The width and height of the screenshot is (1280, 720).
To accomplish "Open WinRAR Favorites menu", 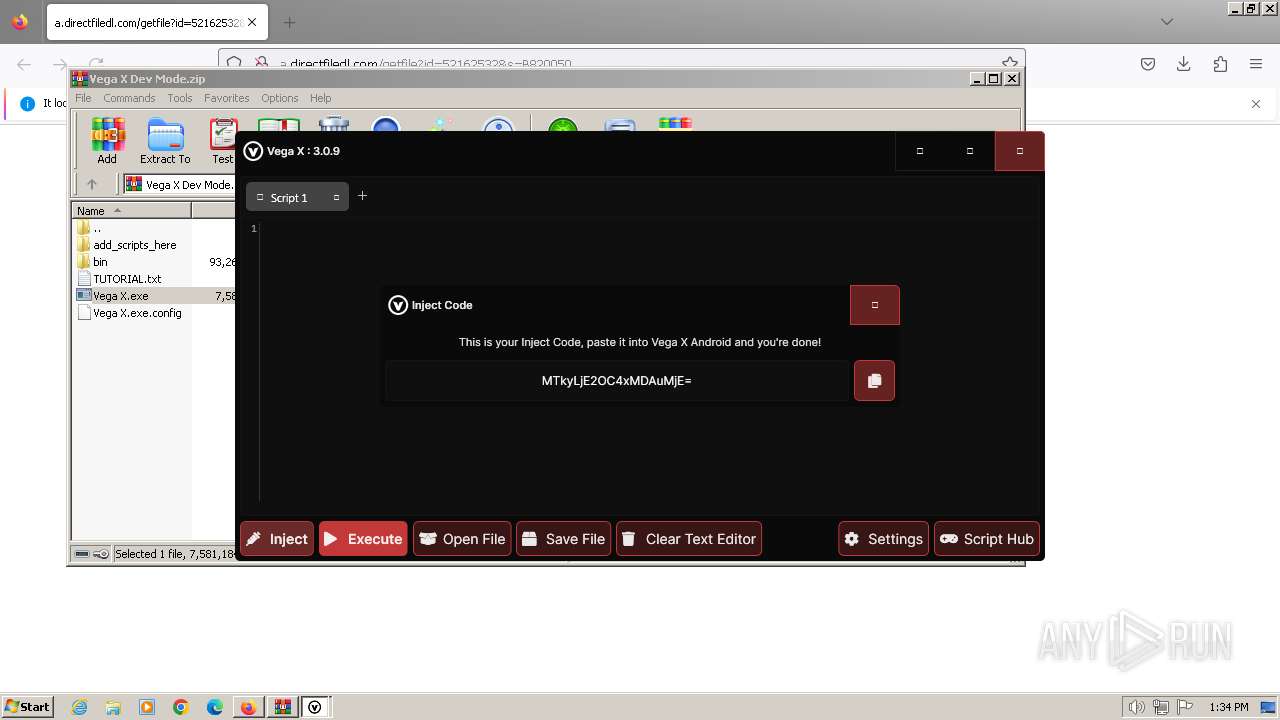I will [x=227, y=98].
